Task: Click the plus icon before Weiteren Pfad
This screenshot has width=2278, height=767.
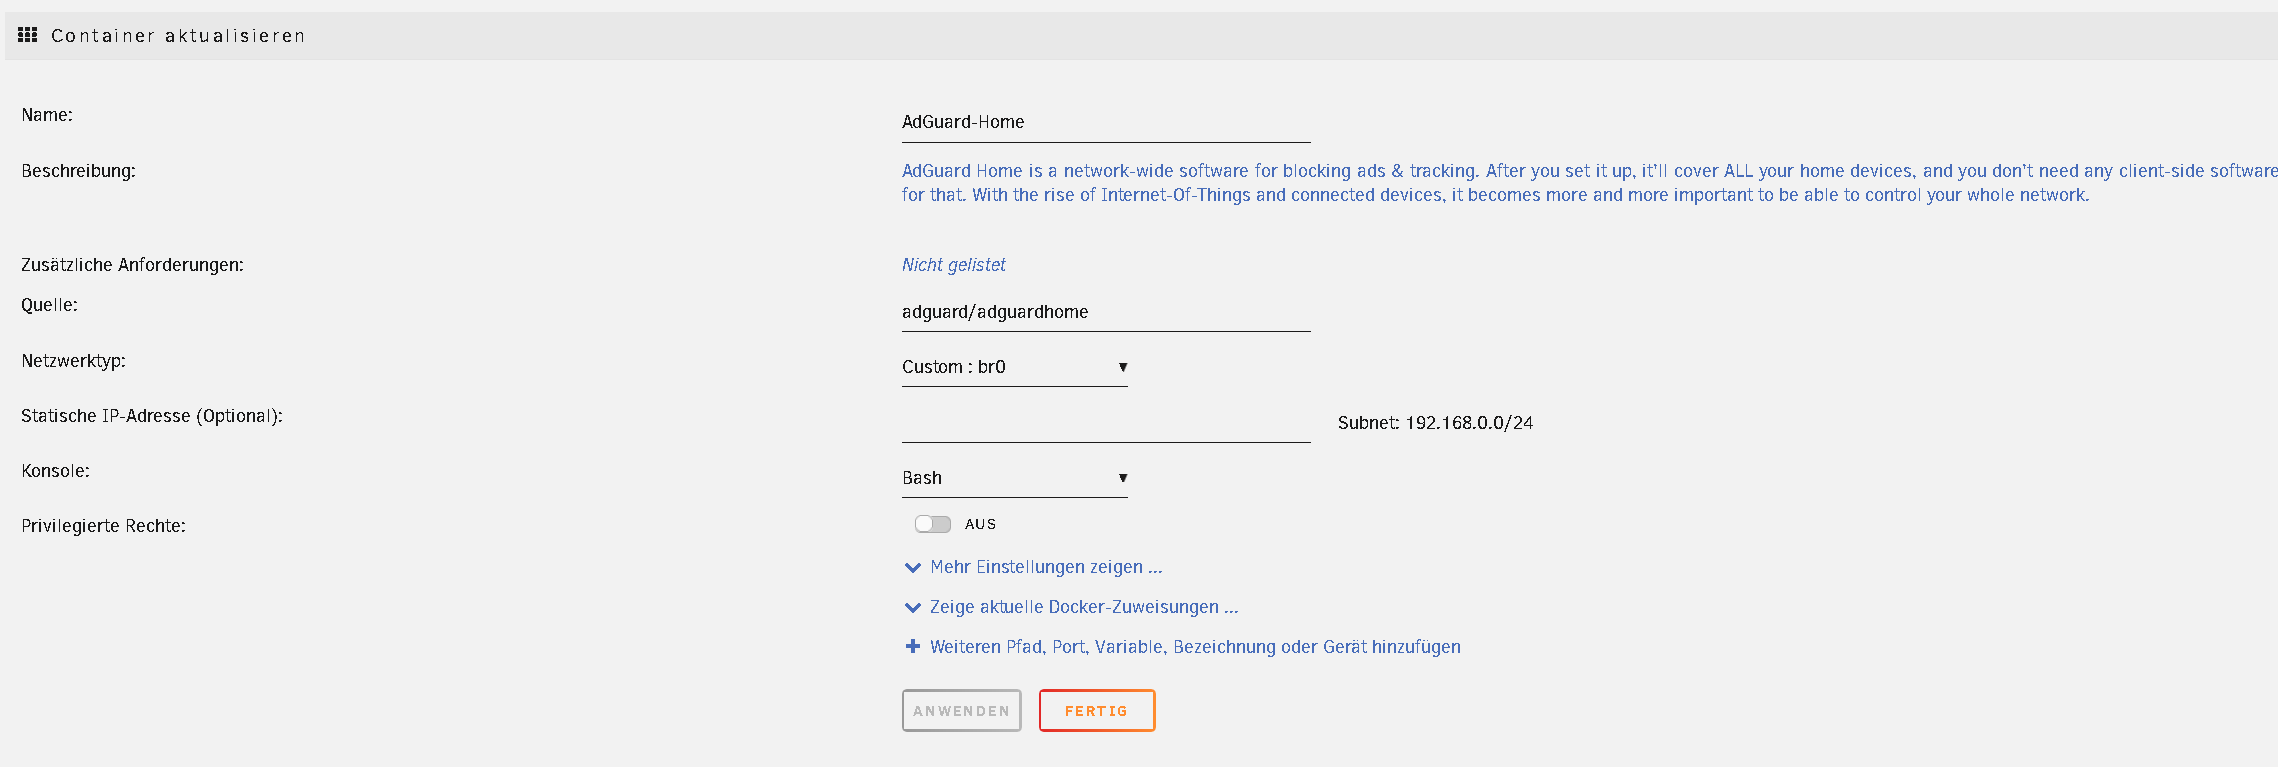Action: click(x=912, y=647)
